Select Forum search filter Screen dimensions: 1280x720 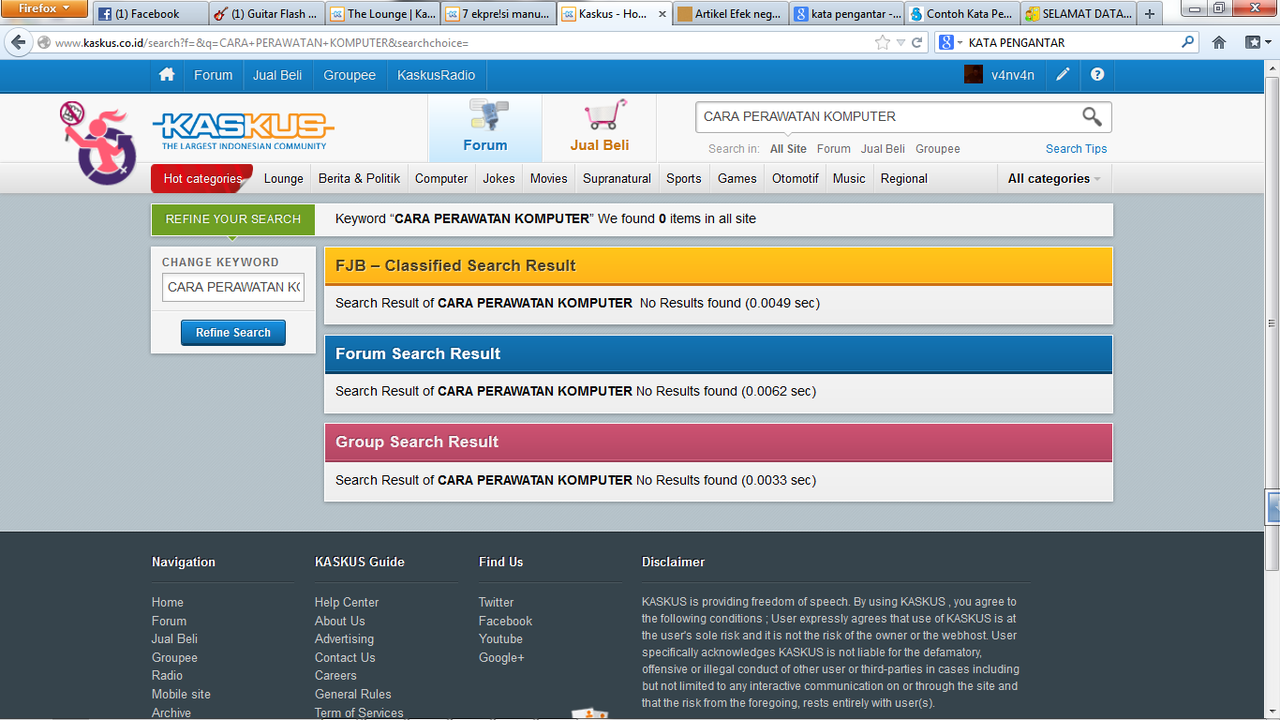coord(834,149)
